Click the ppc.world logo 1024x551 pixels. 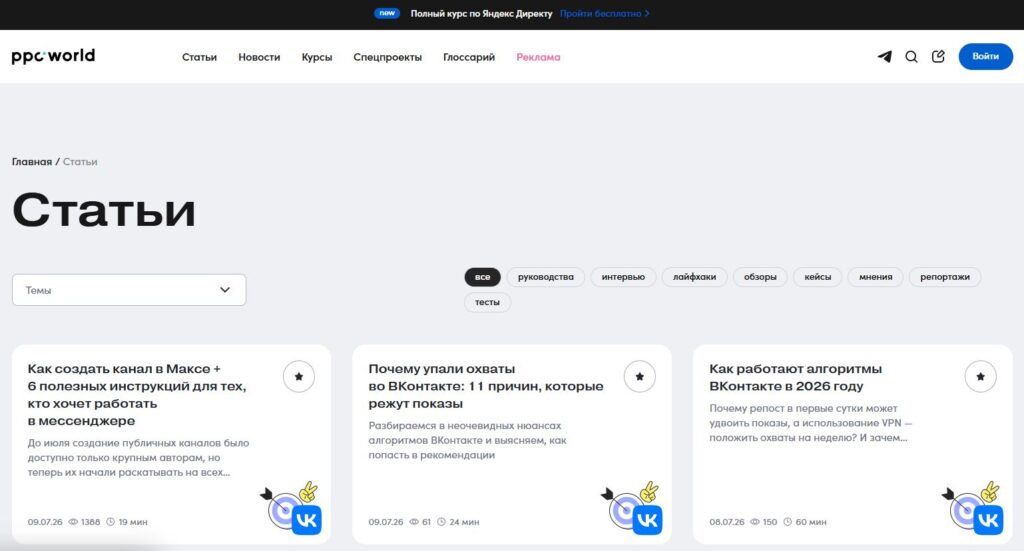pos(53,56)
